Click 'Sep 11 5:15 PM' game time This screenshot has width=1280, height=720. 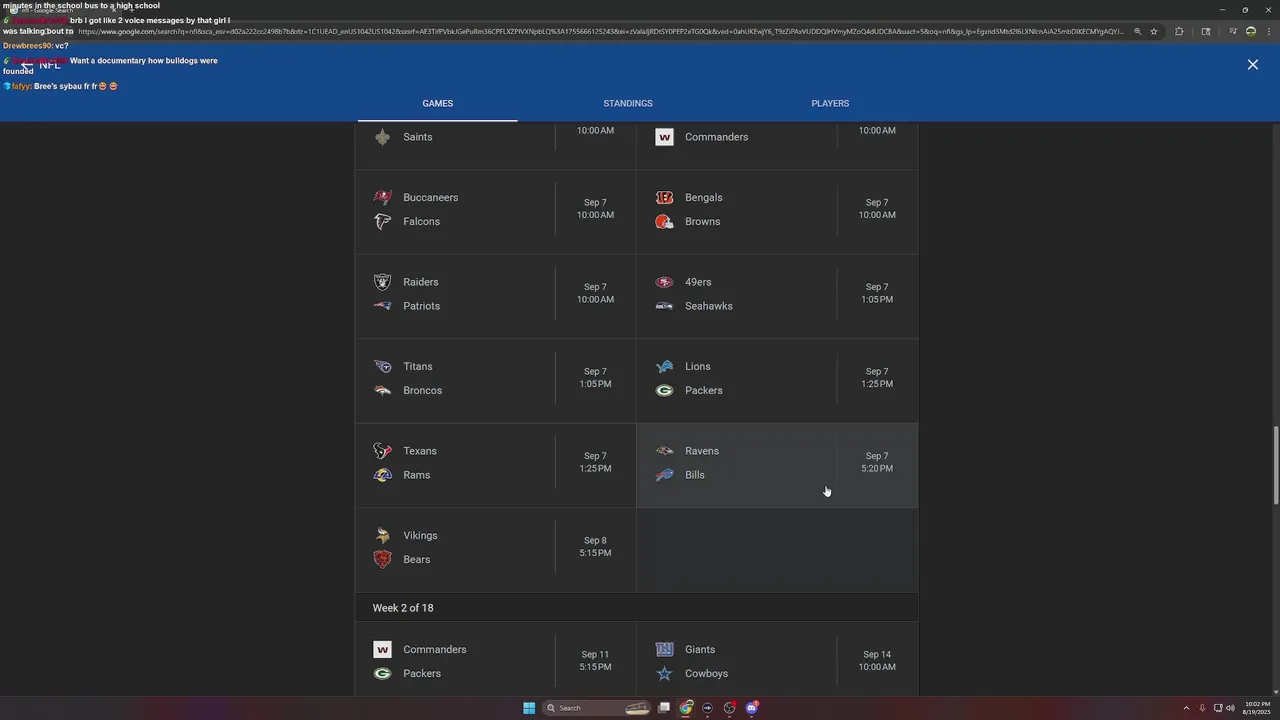tap(595, 661)
